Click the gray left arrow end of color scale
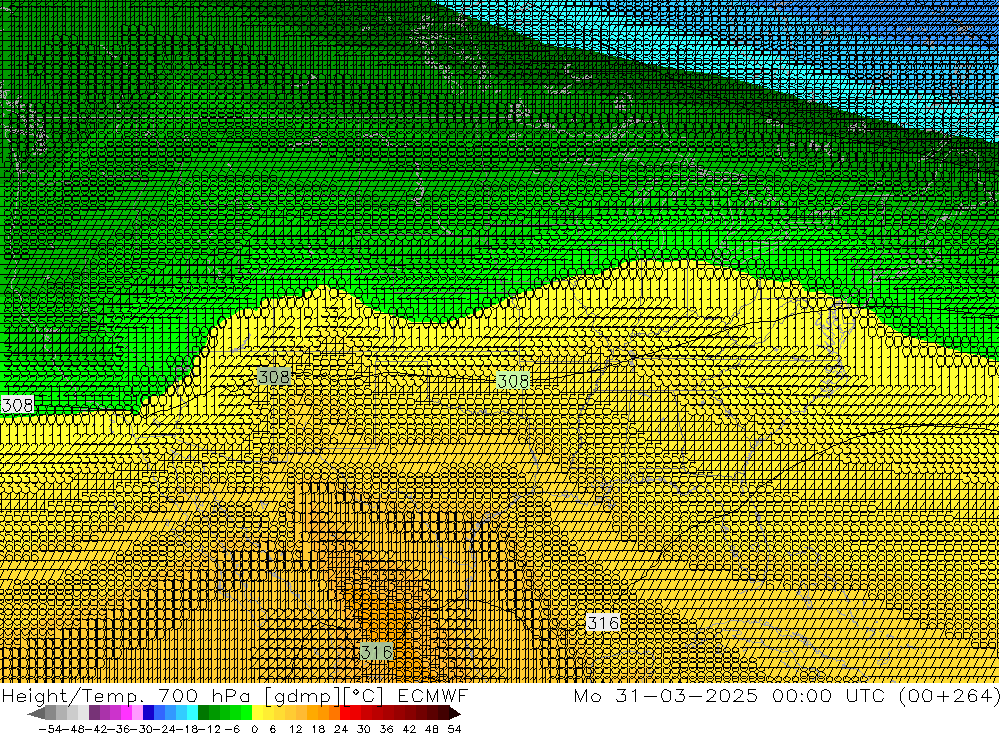The width and height of the screenshot is (1000, 733). click(x=36, y=713)
